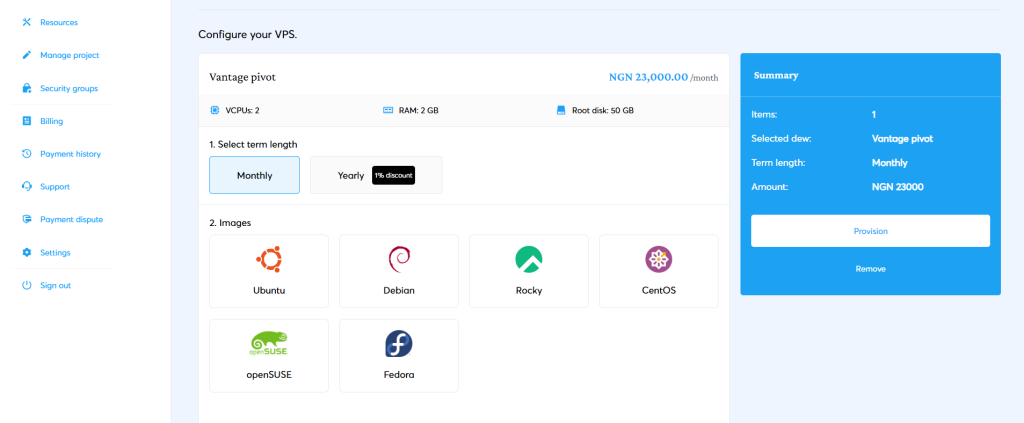
Task: Click the Manage project pencil icon
Action: (27, 55)
